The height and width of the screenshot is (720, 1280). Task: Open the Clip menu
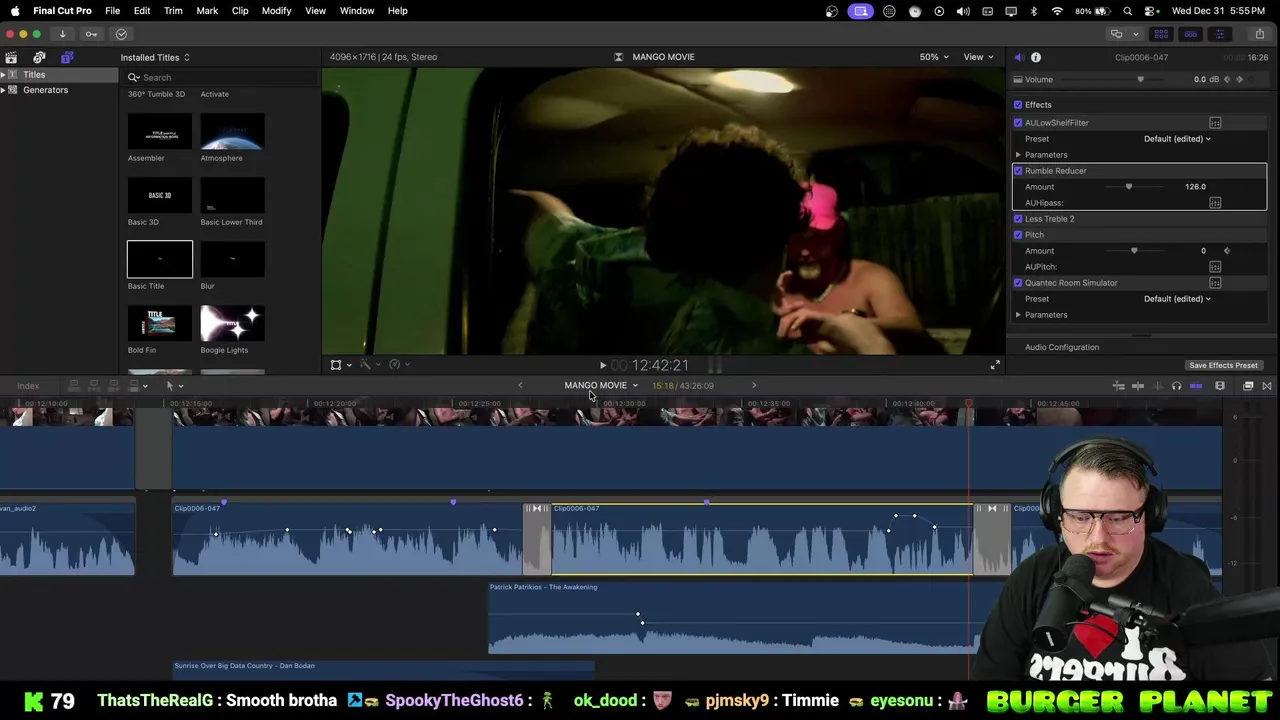pyautogui.click(x=240, y=11)
